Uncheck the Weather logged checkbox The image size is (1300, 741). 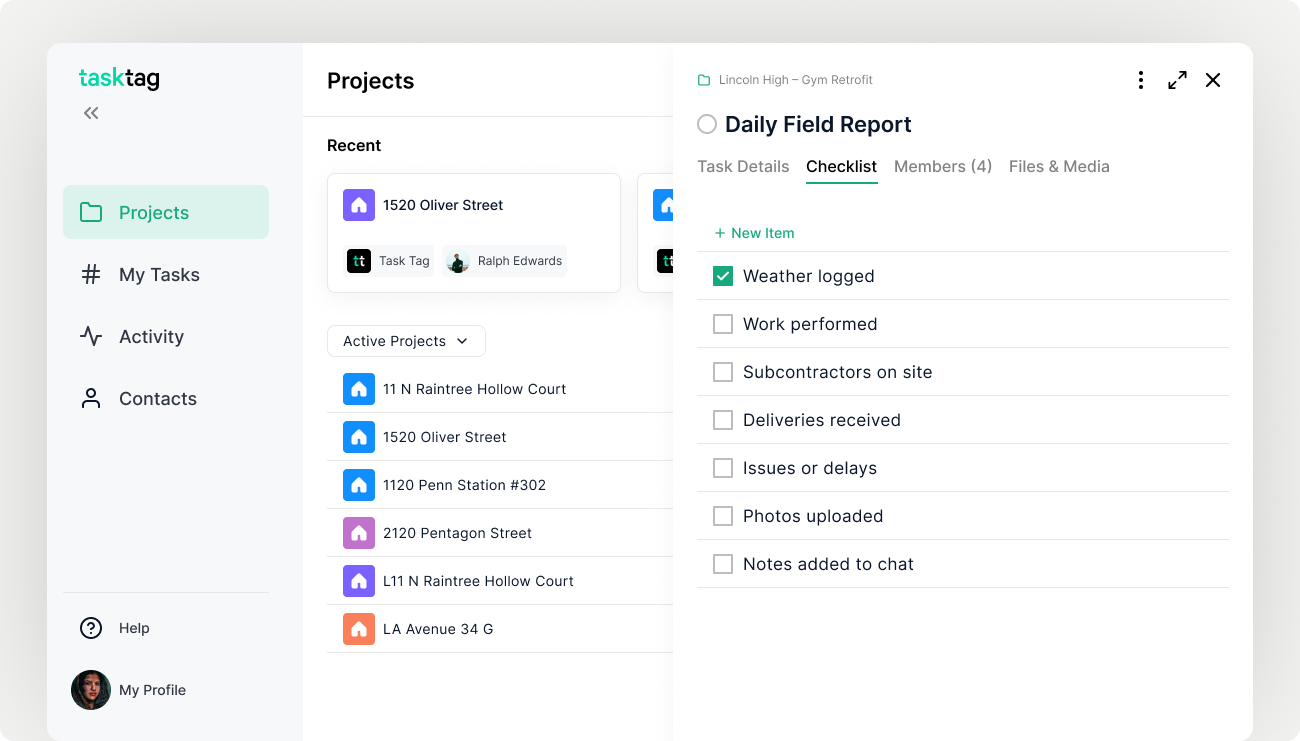(x=723, y=276)
